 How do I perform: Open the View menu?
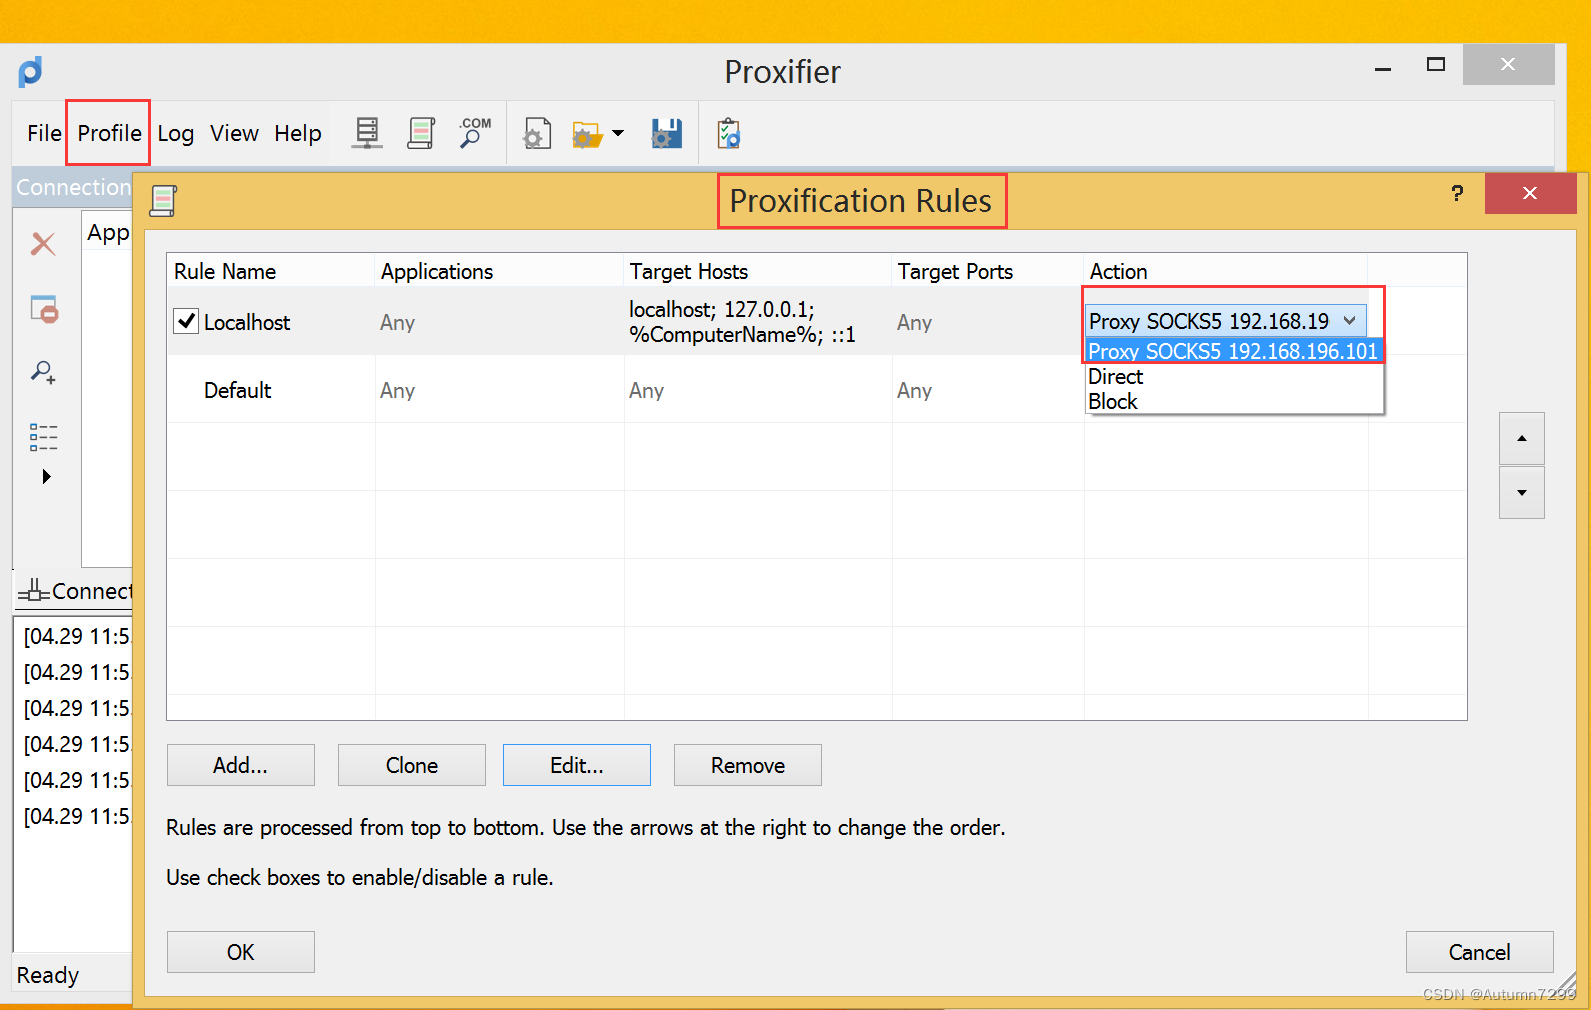pos(234,133)
